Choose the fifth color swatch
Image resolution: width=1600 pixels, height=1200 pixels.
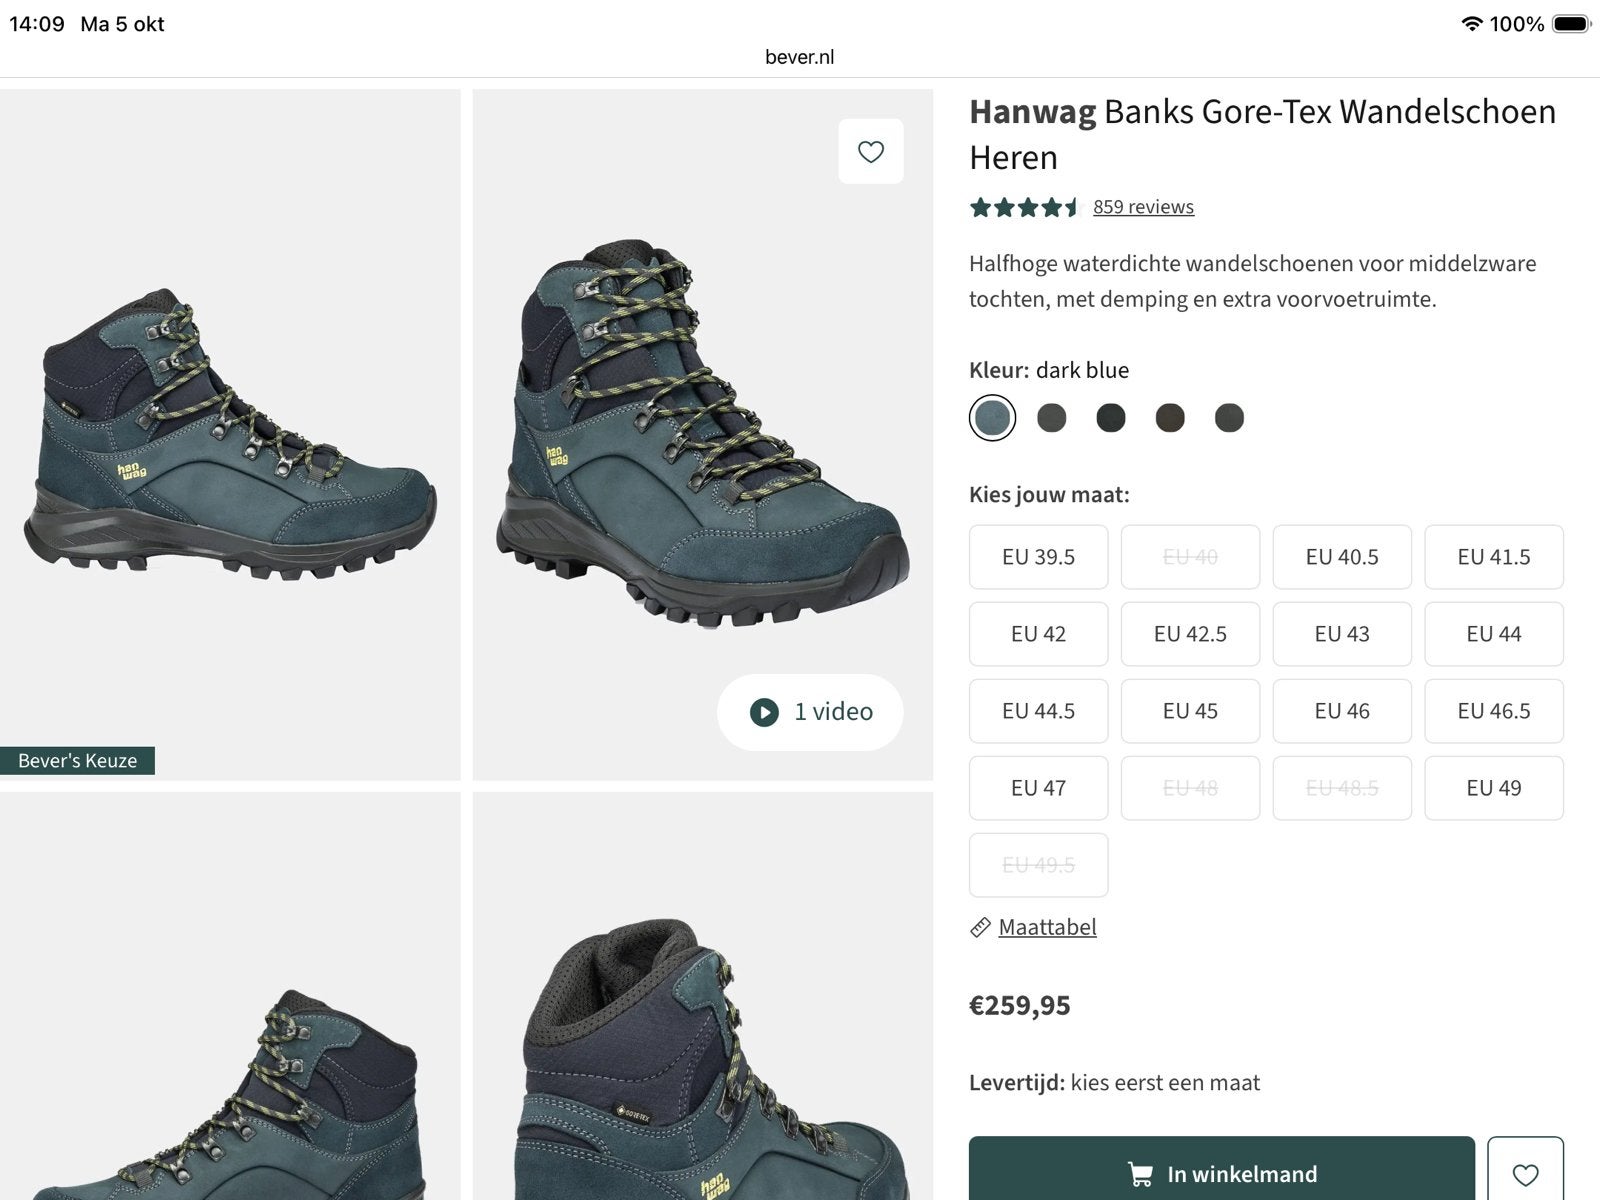pyautogui.click(x=1229, y=418)
